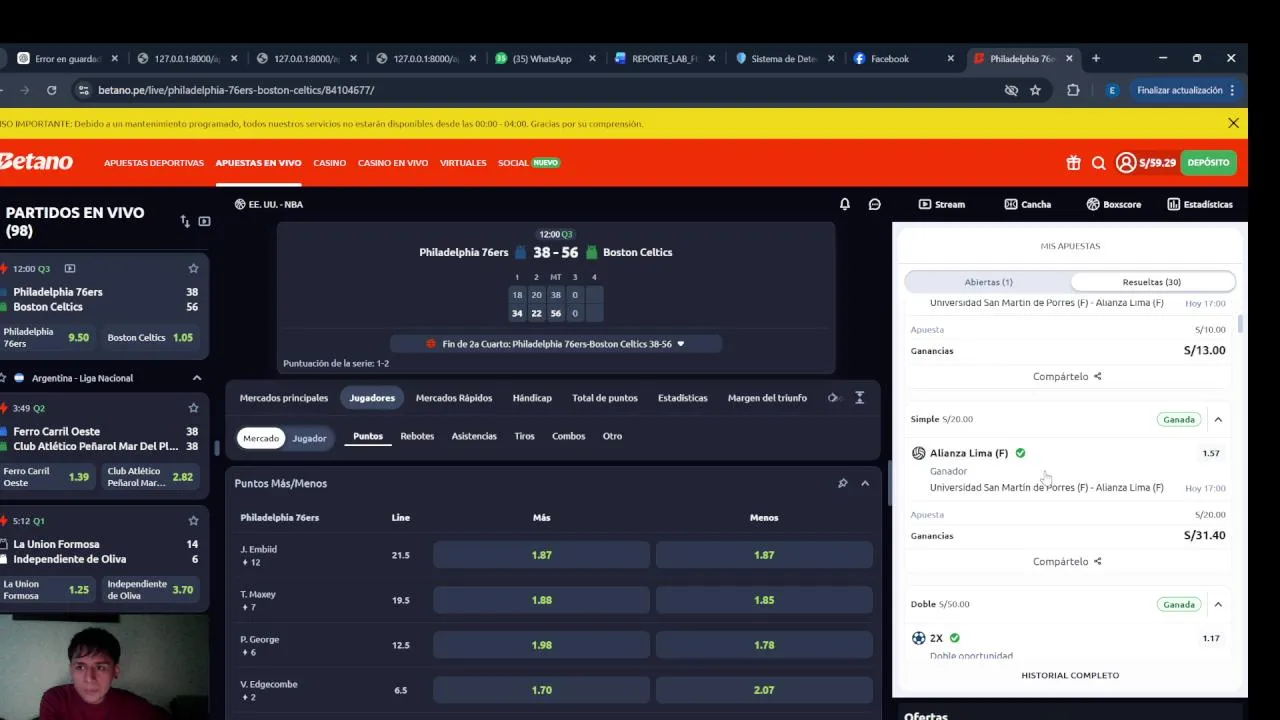Screen dimensions: 1280x720
Task: Bet Independiente de Oliva 3.70
Action: [150, 590]
